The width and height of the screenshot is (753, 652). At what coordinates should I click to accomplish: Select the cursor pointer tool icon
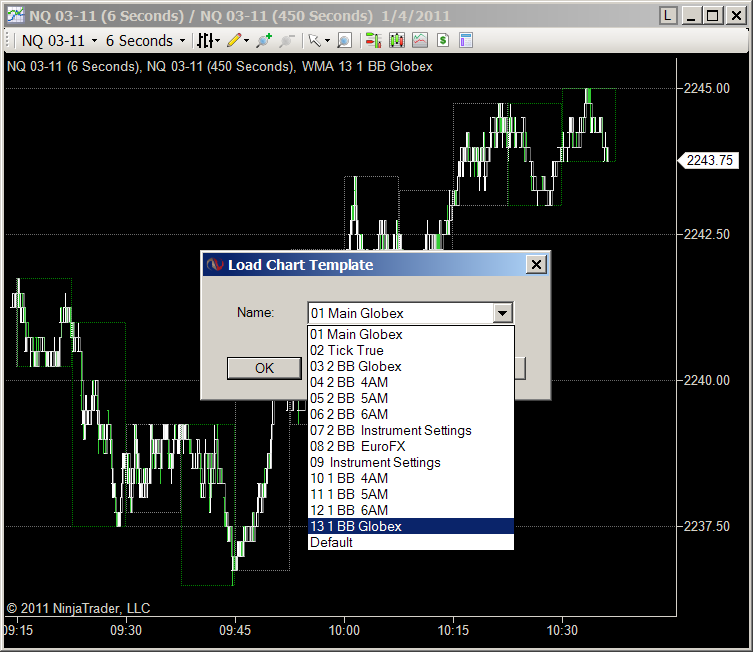click(x=315, y=41)
